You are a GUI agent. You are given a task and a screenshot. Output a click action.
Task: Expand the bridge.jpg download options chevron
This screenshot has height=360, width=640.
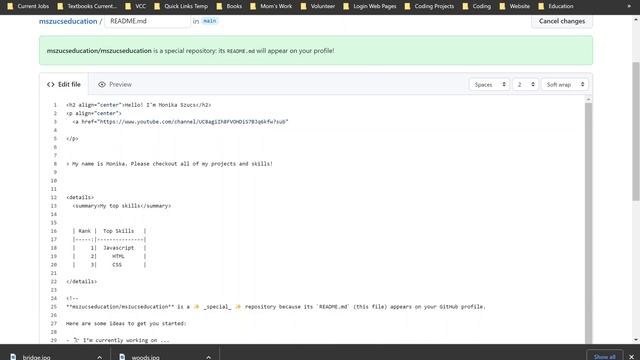click(x=100, y=357)
